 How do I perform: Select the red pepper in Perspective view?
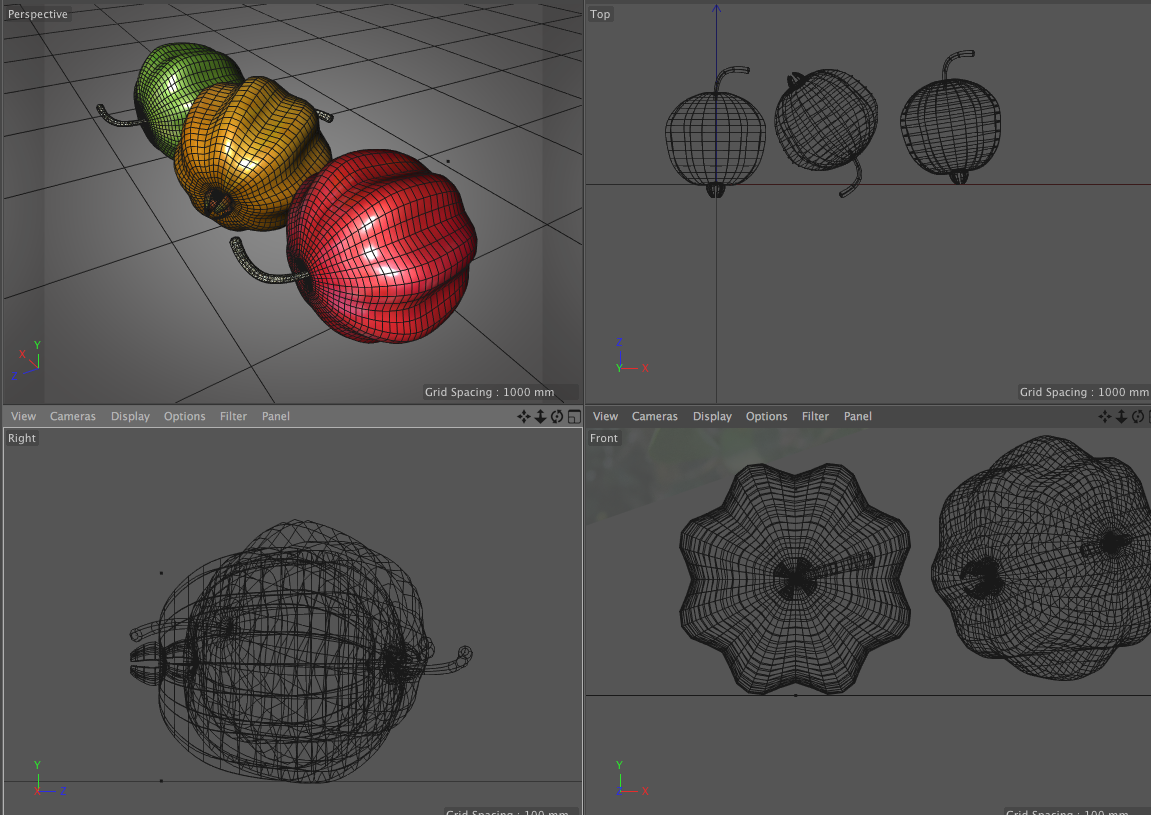[382, 246]
